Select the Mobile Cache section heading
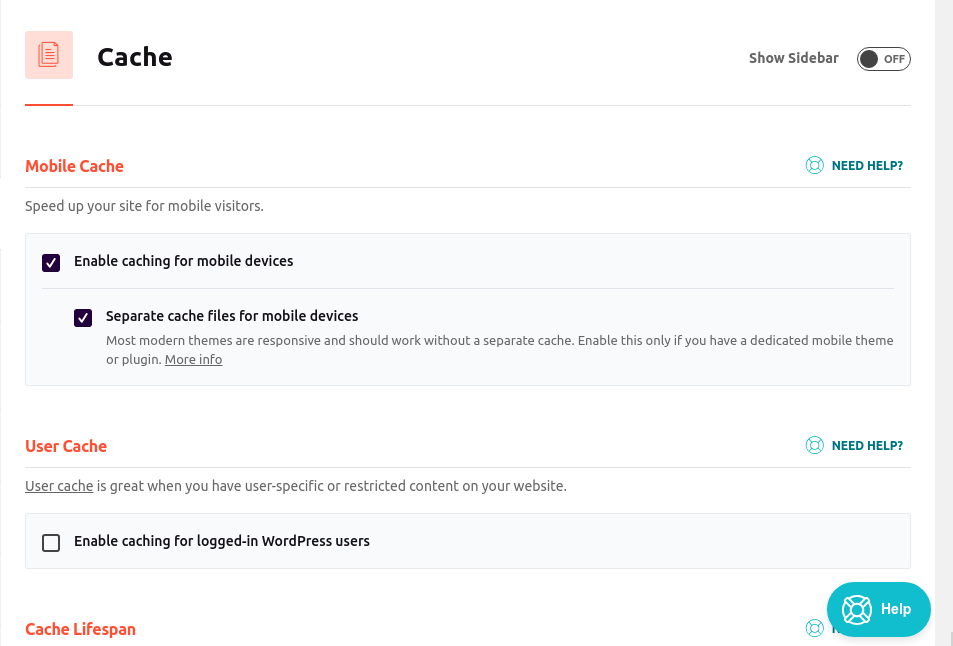The width and height of the screenshot is (953, 646). tap(74, 166)
